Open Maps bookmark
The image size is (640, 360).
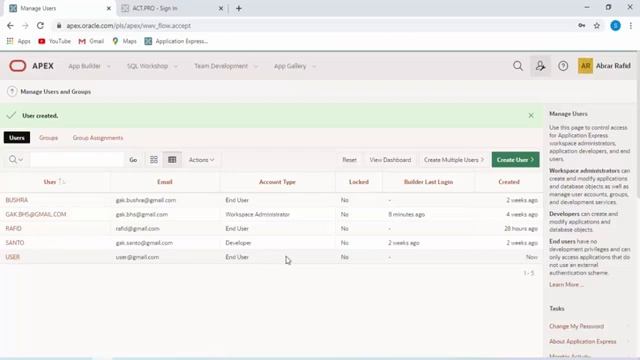[x=124, y=41]
